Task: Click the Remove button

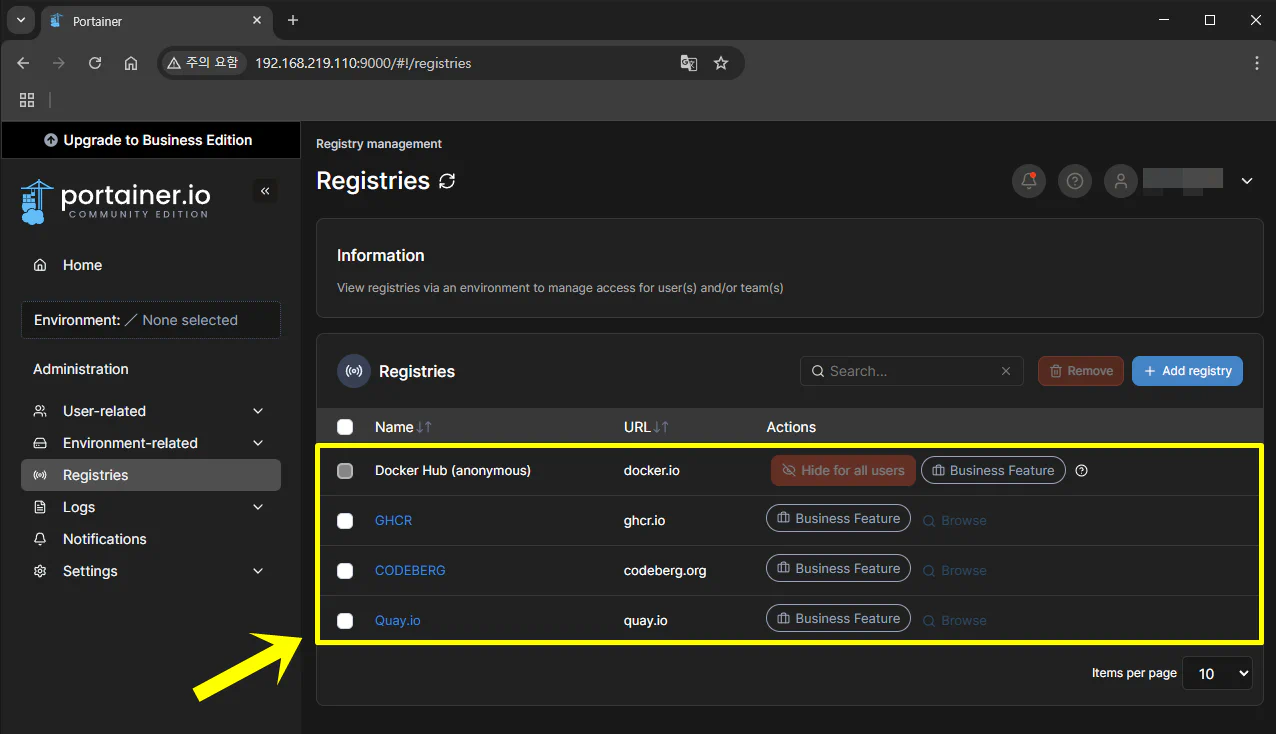Action: coord(1081,371)
